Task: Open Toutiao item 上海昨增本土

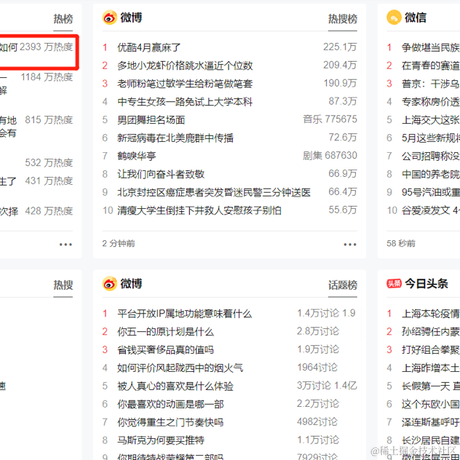Action: pos(431,368)
